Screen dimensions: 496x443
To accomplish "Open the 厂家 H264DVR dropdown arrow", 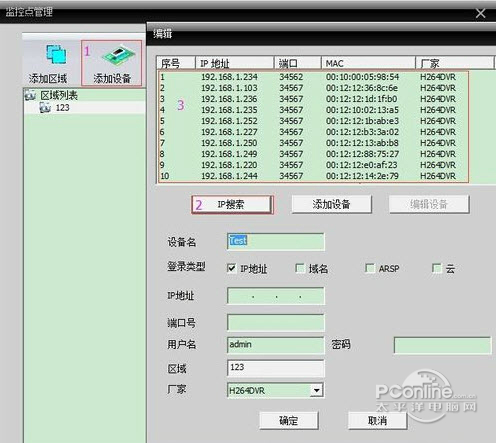I will [316, 390].
